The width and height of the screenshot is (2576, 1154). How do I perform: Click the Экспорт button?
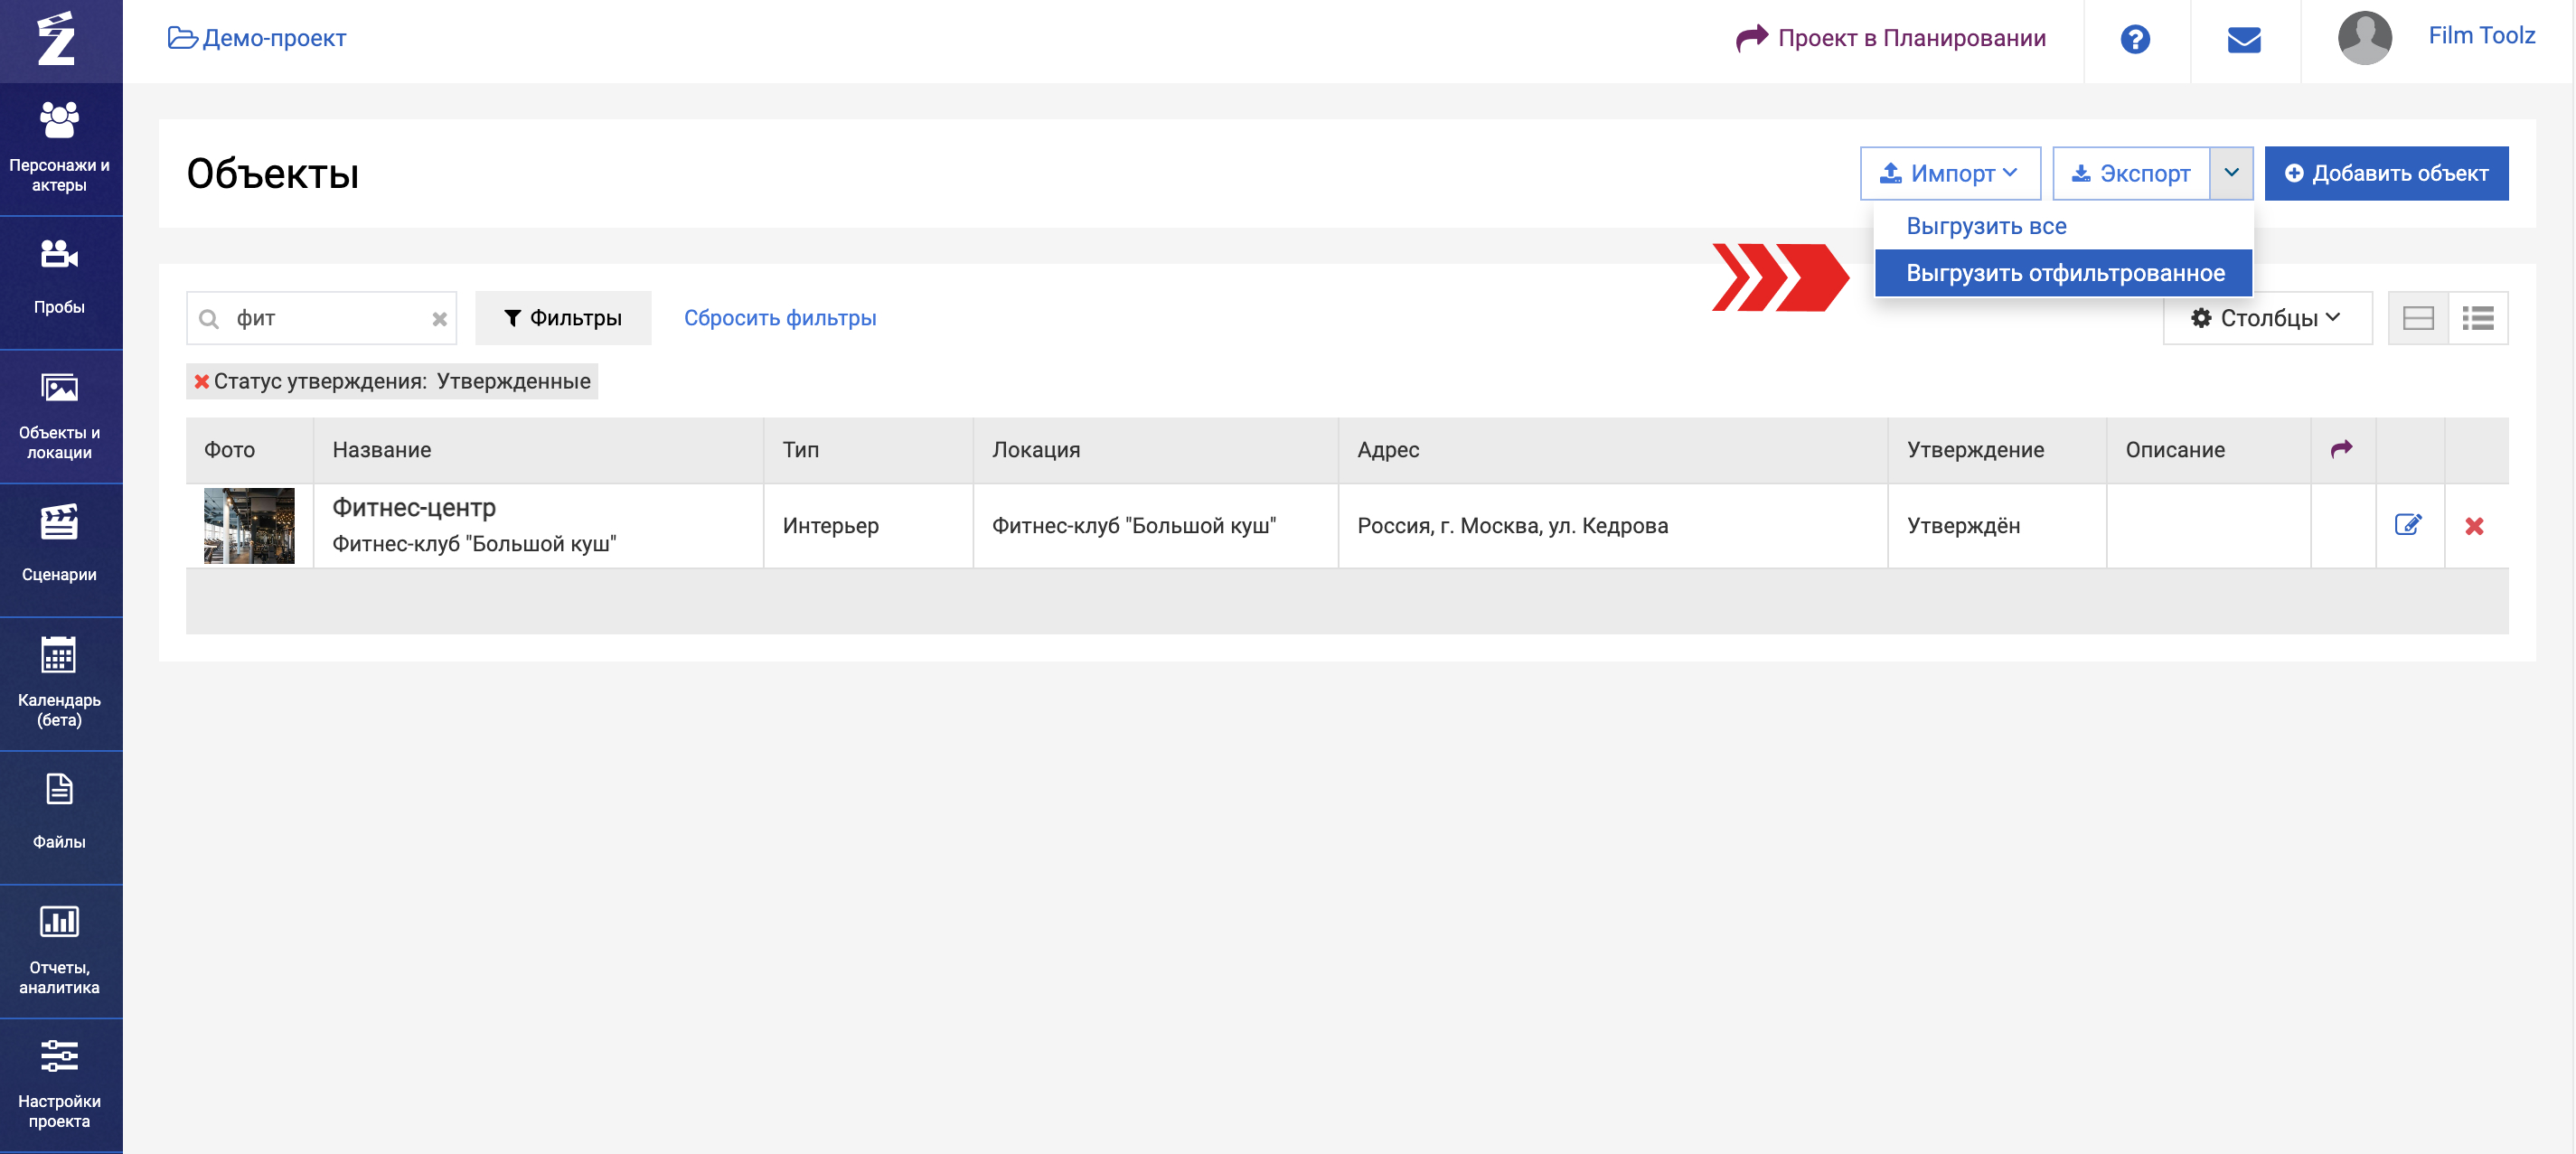pos(2130,173)
